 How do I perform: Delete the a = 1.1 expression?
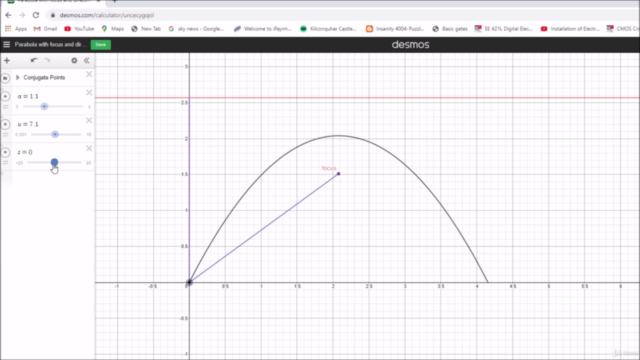pos(89,93)
